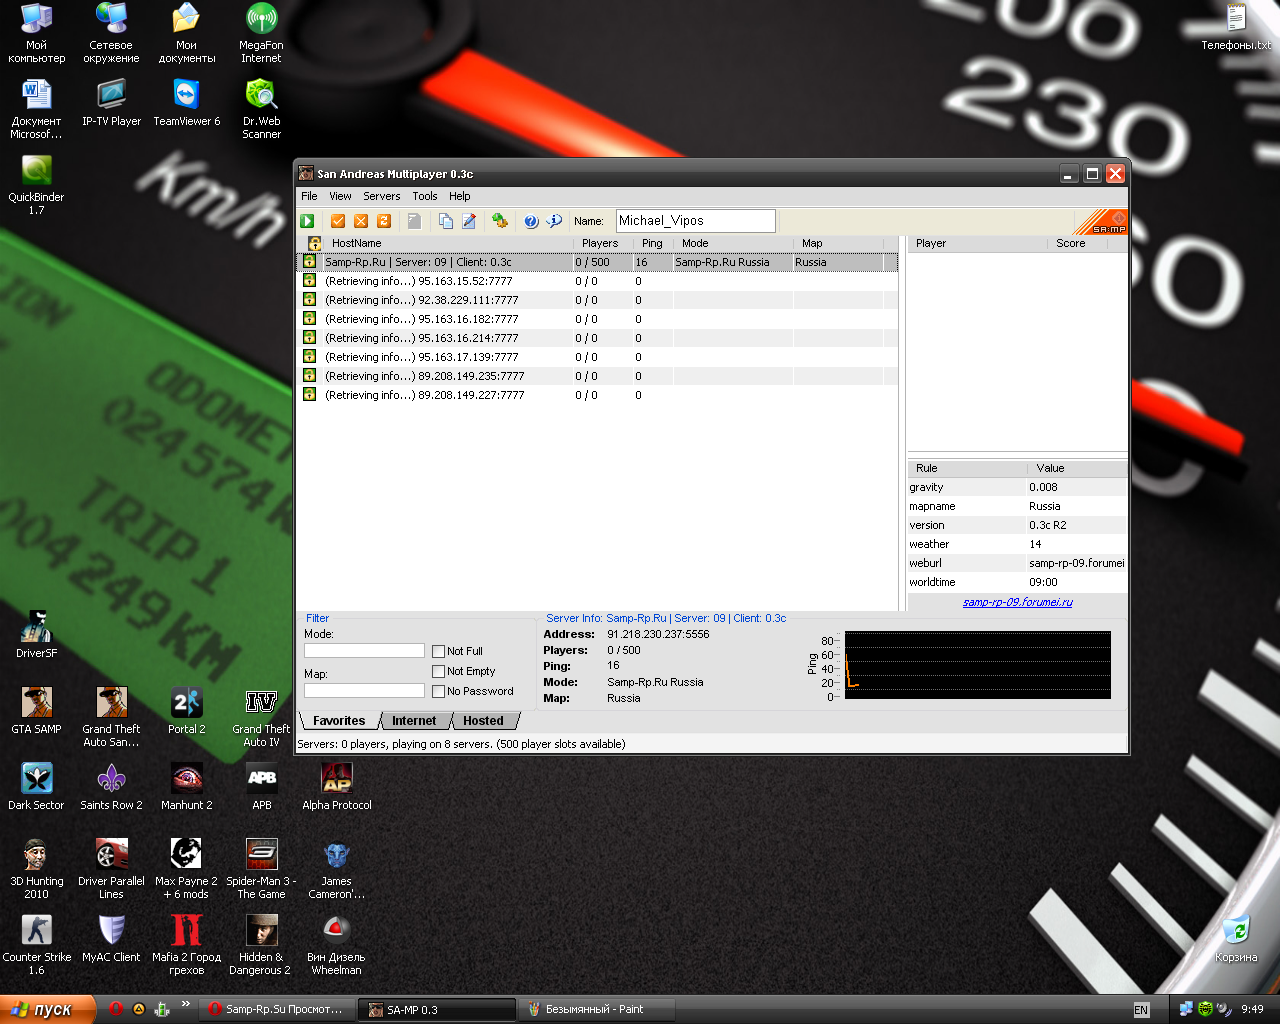Screen dimensions: 1280x1024
Task: Sort by Players column header
Action: (603, 243)
